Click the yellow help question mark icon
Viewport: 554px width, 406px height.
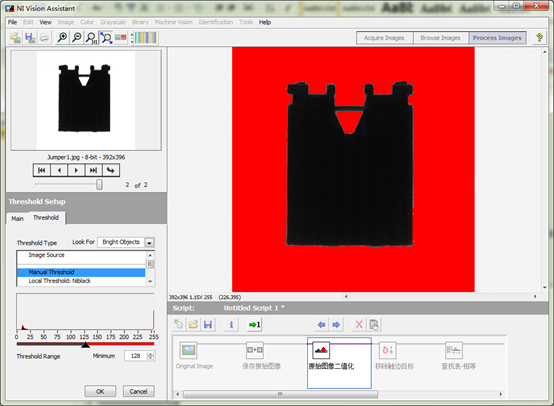539,37
